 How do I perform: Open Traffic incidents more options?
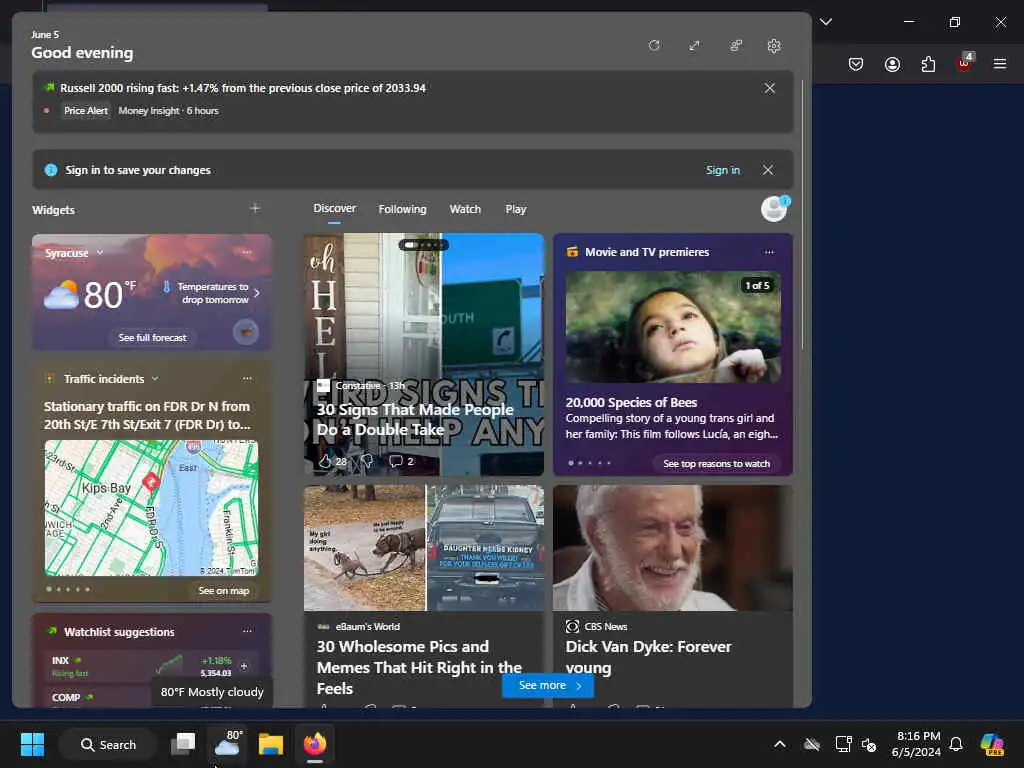(x=247, y=379)
